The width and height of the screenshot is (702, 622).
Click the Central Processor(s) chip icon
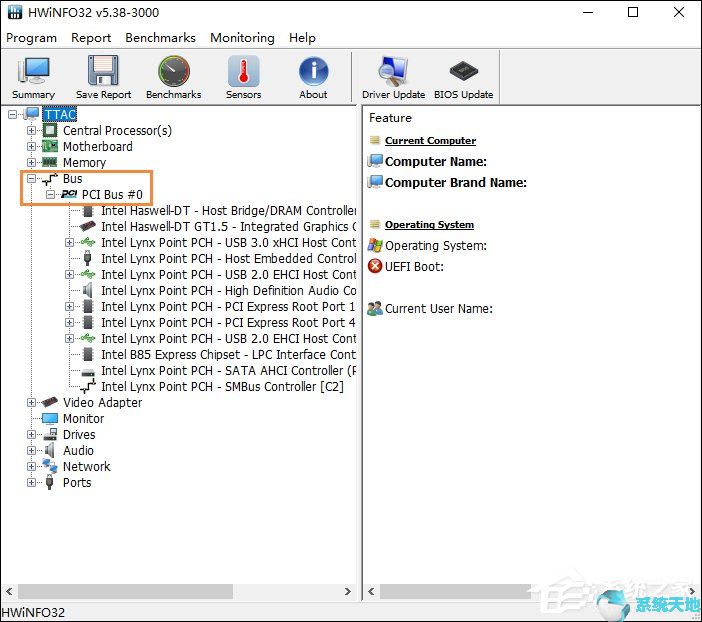50,130
